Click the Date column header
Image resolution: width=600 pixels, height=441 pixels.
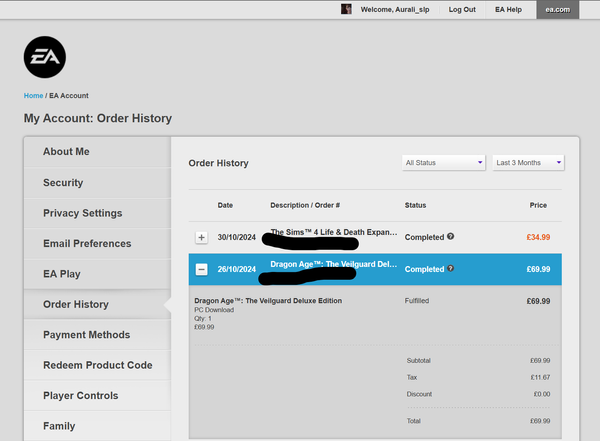pyautogui.click(x=225, y=205)
